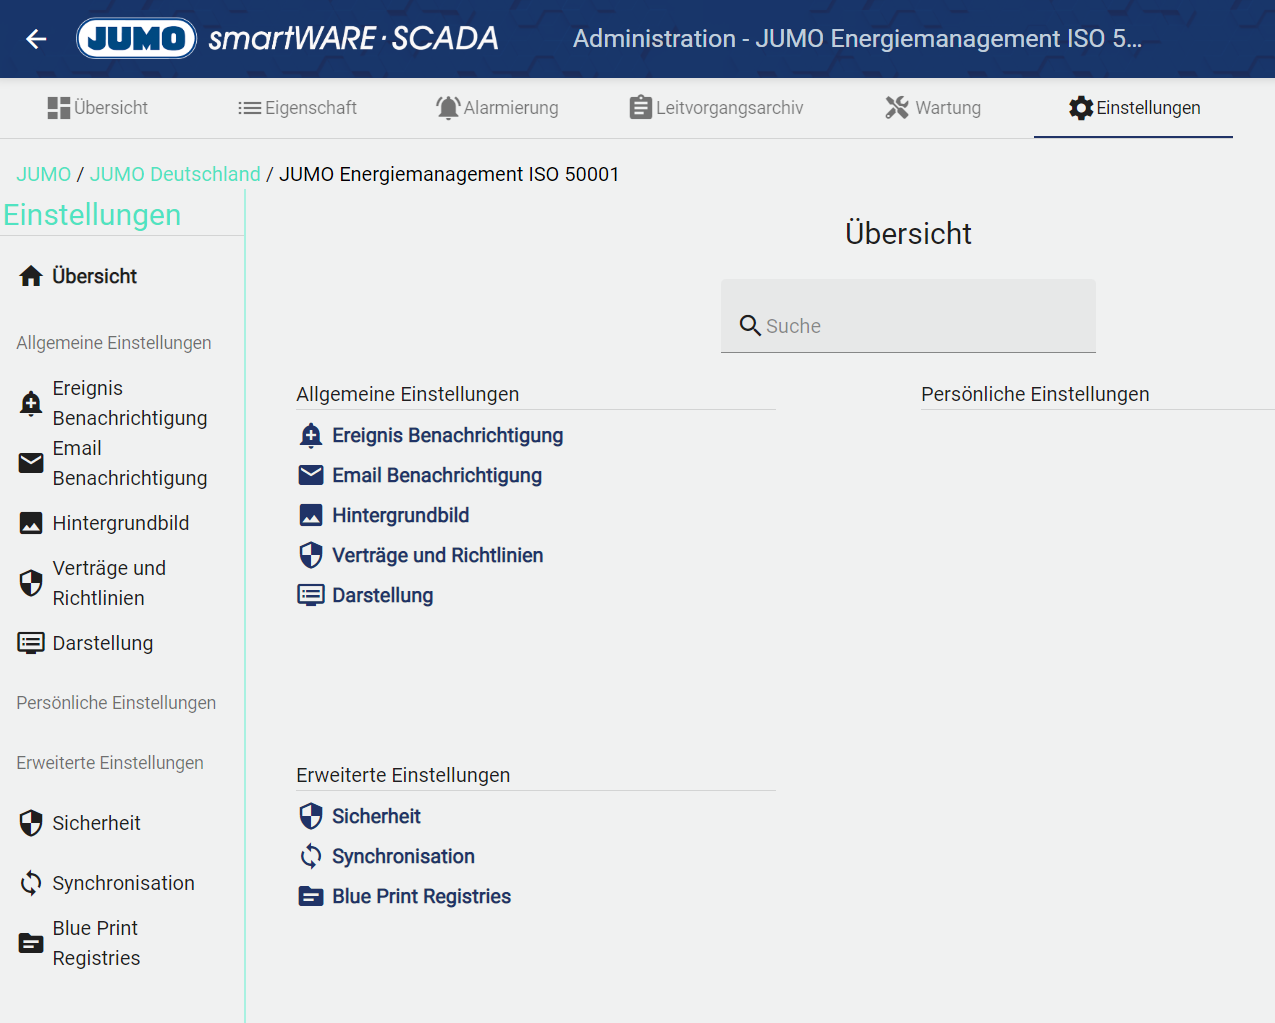
Task: Click the image icon beside Hintergrundbild in main list
Action: pos(311,516)
